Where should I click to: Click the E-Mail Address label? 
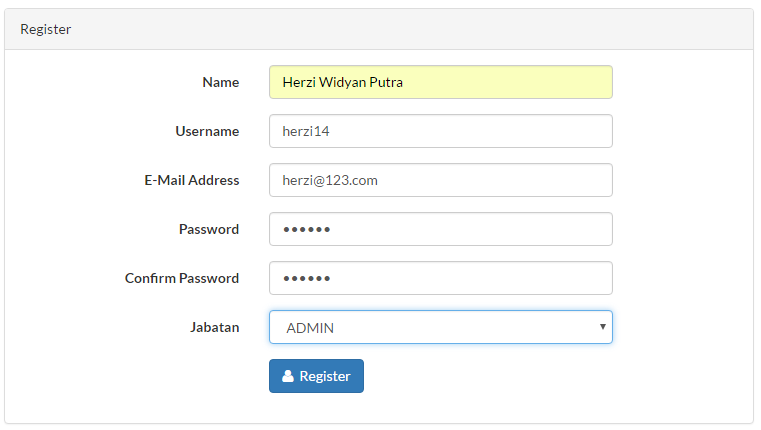(x=191, y=180)
